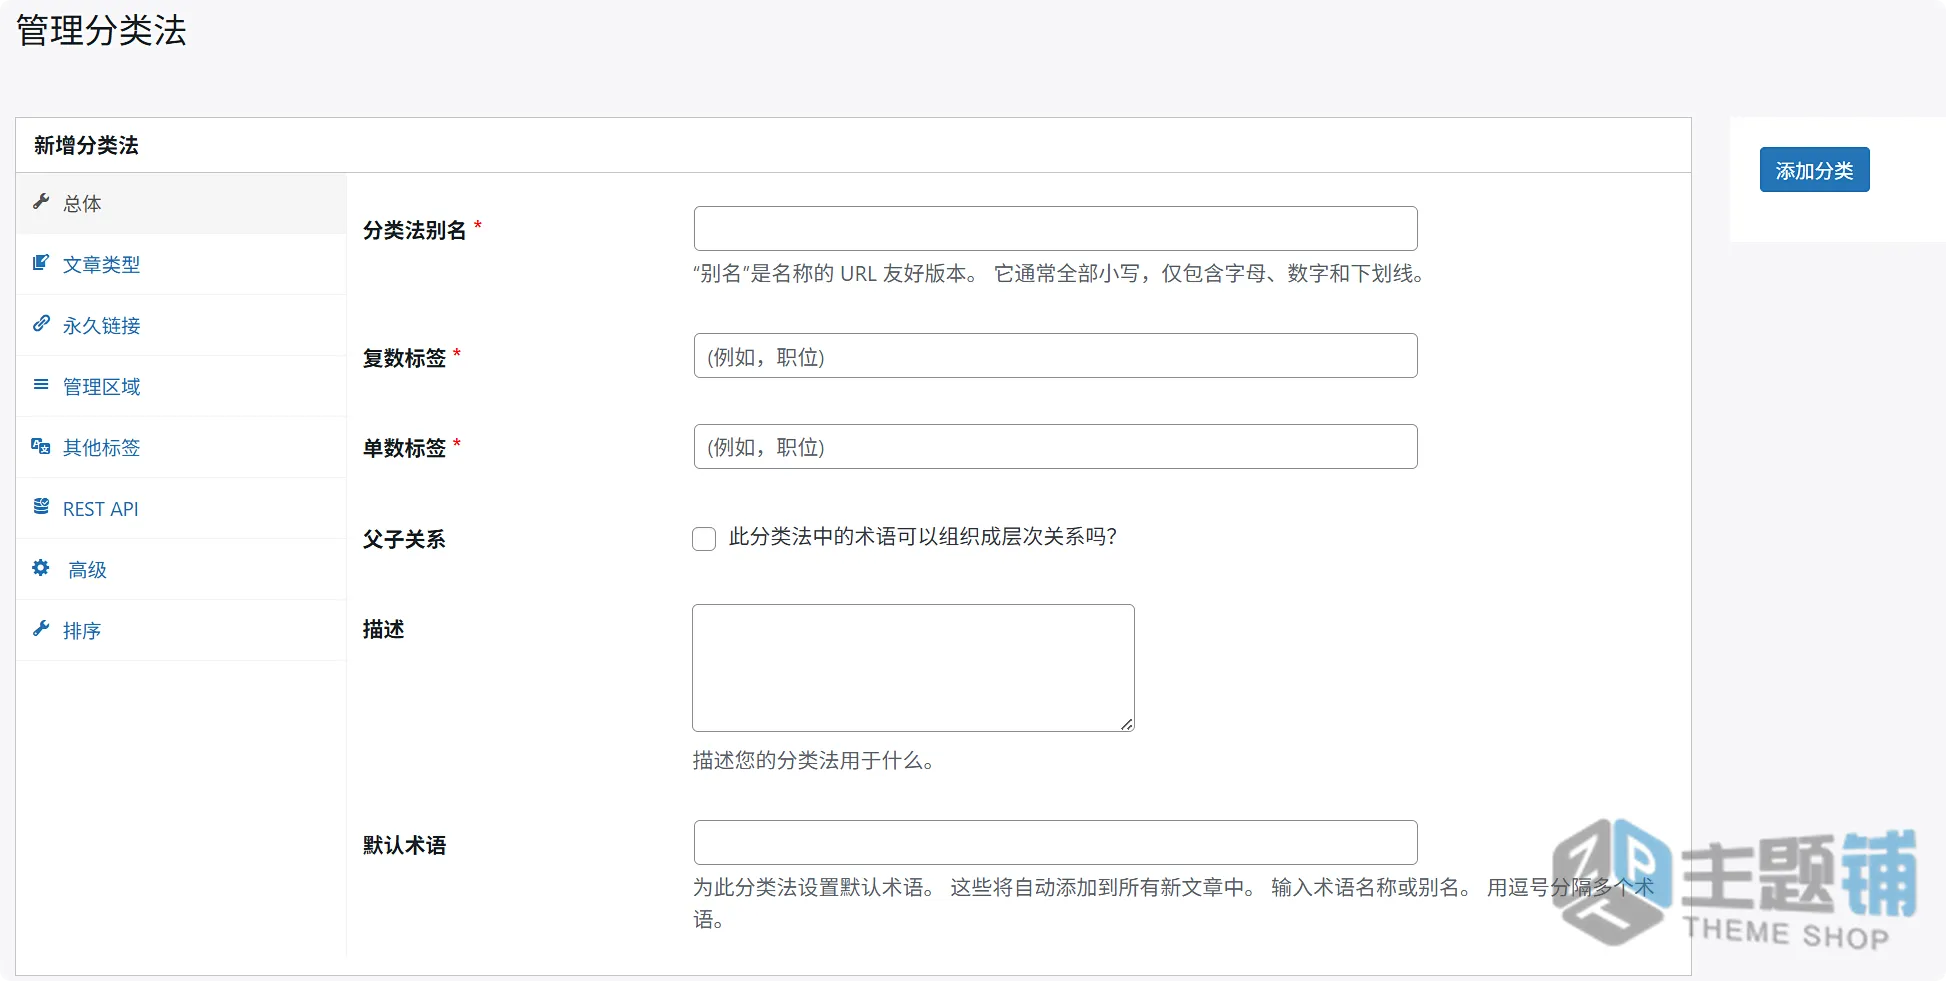Focus the 分类法别名 input field
Viewport: 1946px width, 981px height.
(x=1055, y=228)
